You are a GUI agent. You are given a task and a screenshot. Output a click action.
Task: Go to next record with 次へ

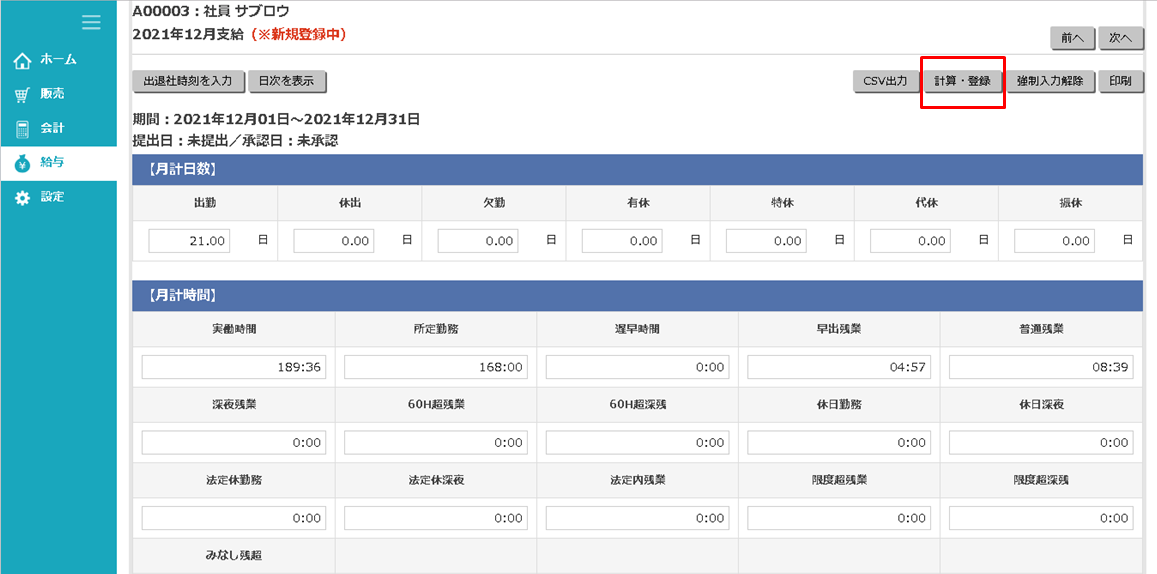1120,38
